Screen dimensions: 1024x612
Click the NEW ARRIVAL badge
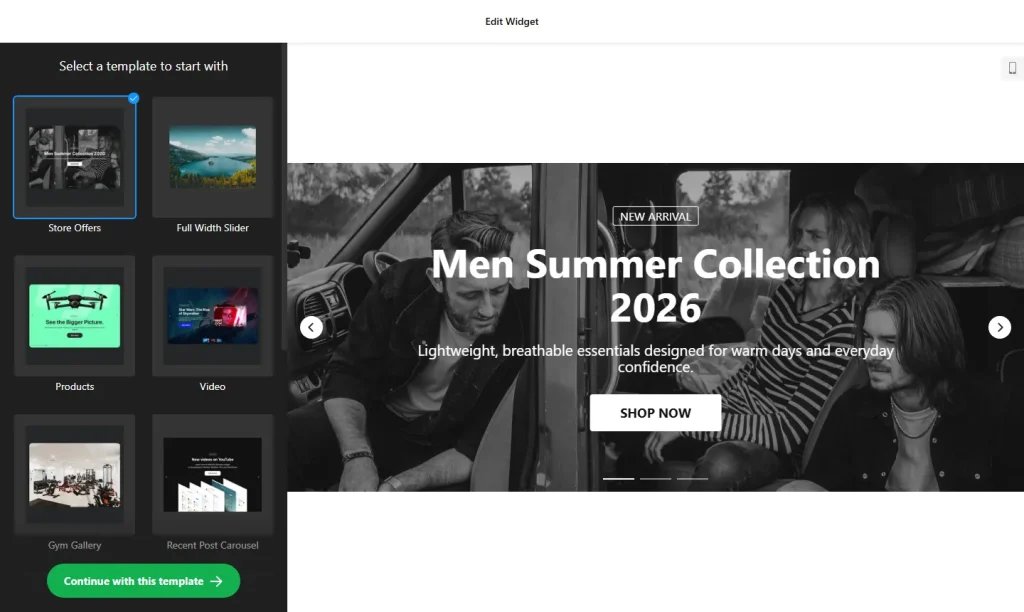point(655,216)
